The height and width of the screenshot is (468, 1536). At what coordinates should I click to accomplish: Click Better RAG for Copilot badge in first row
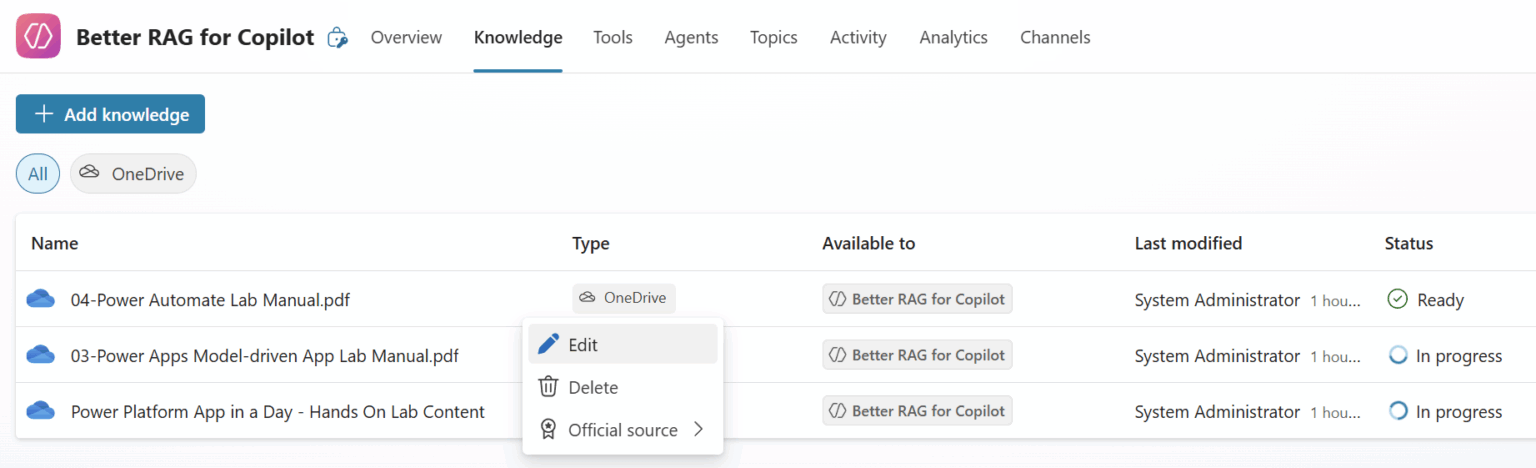(917, 299)
